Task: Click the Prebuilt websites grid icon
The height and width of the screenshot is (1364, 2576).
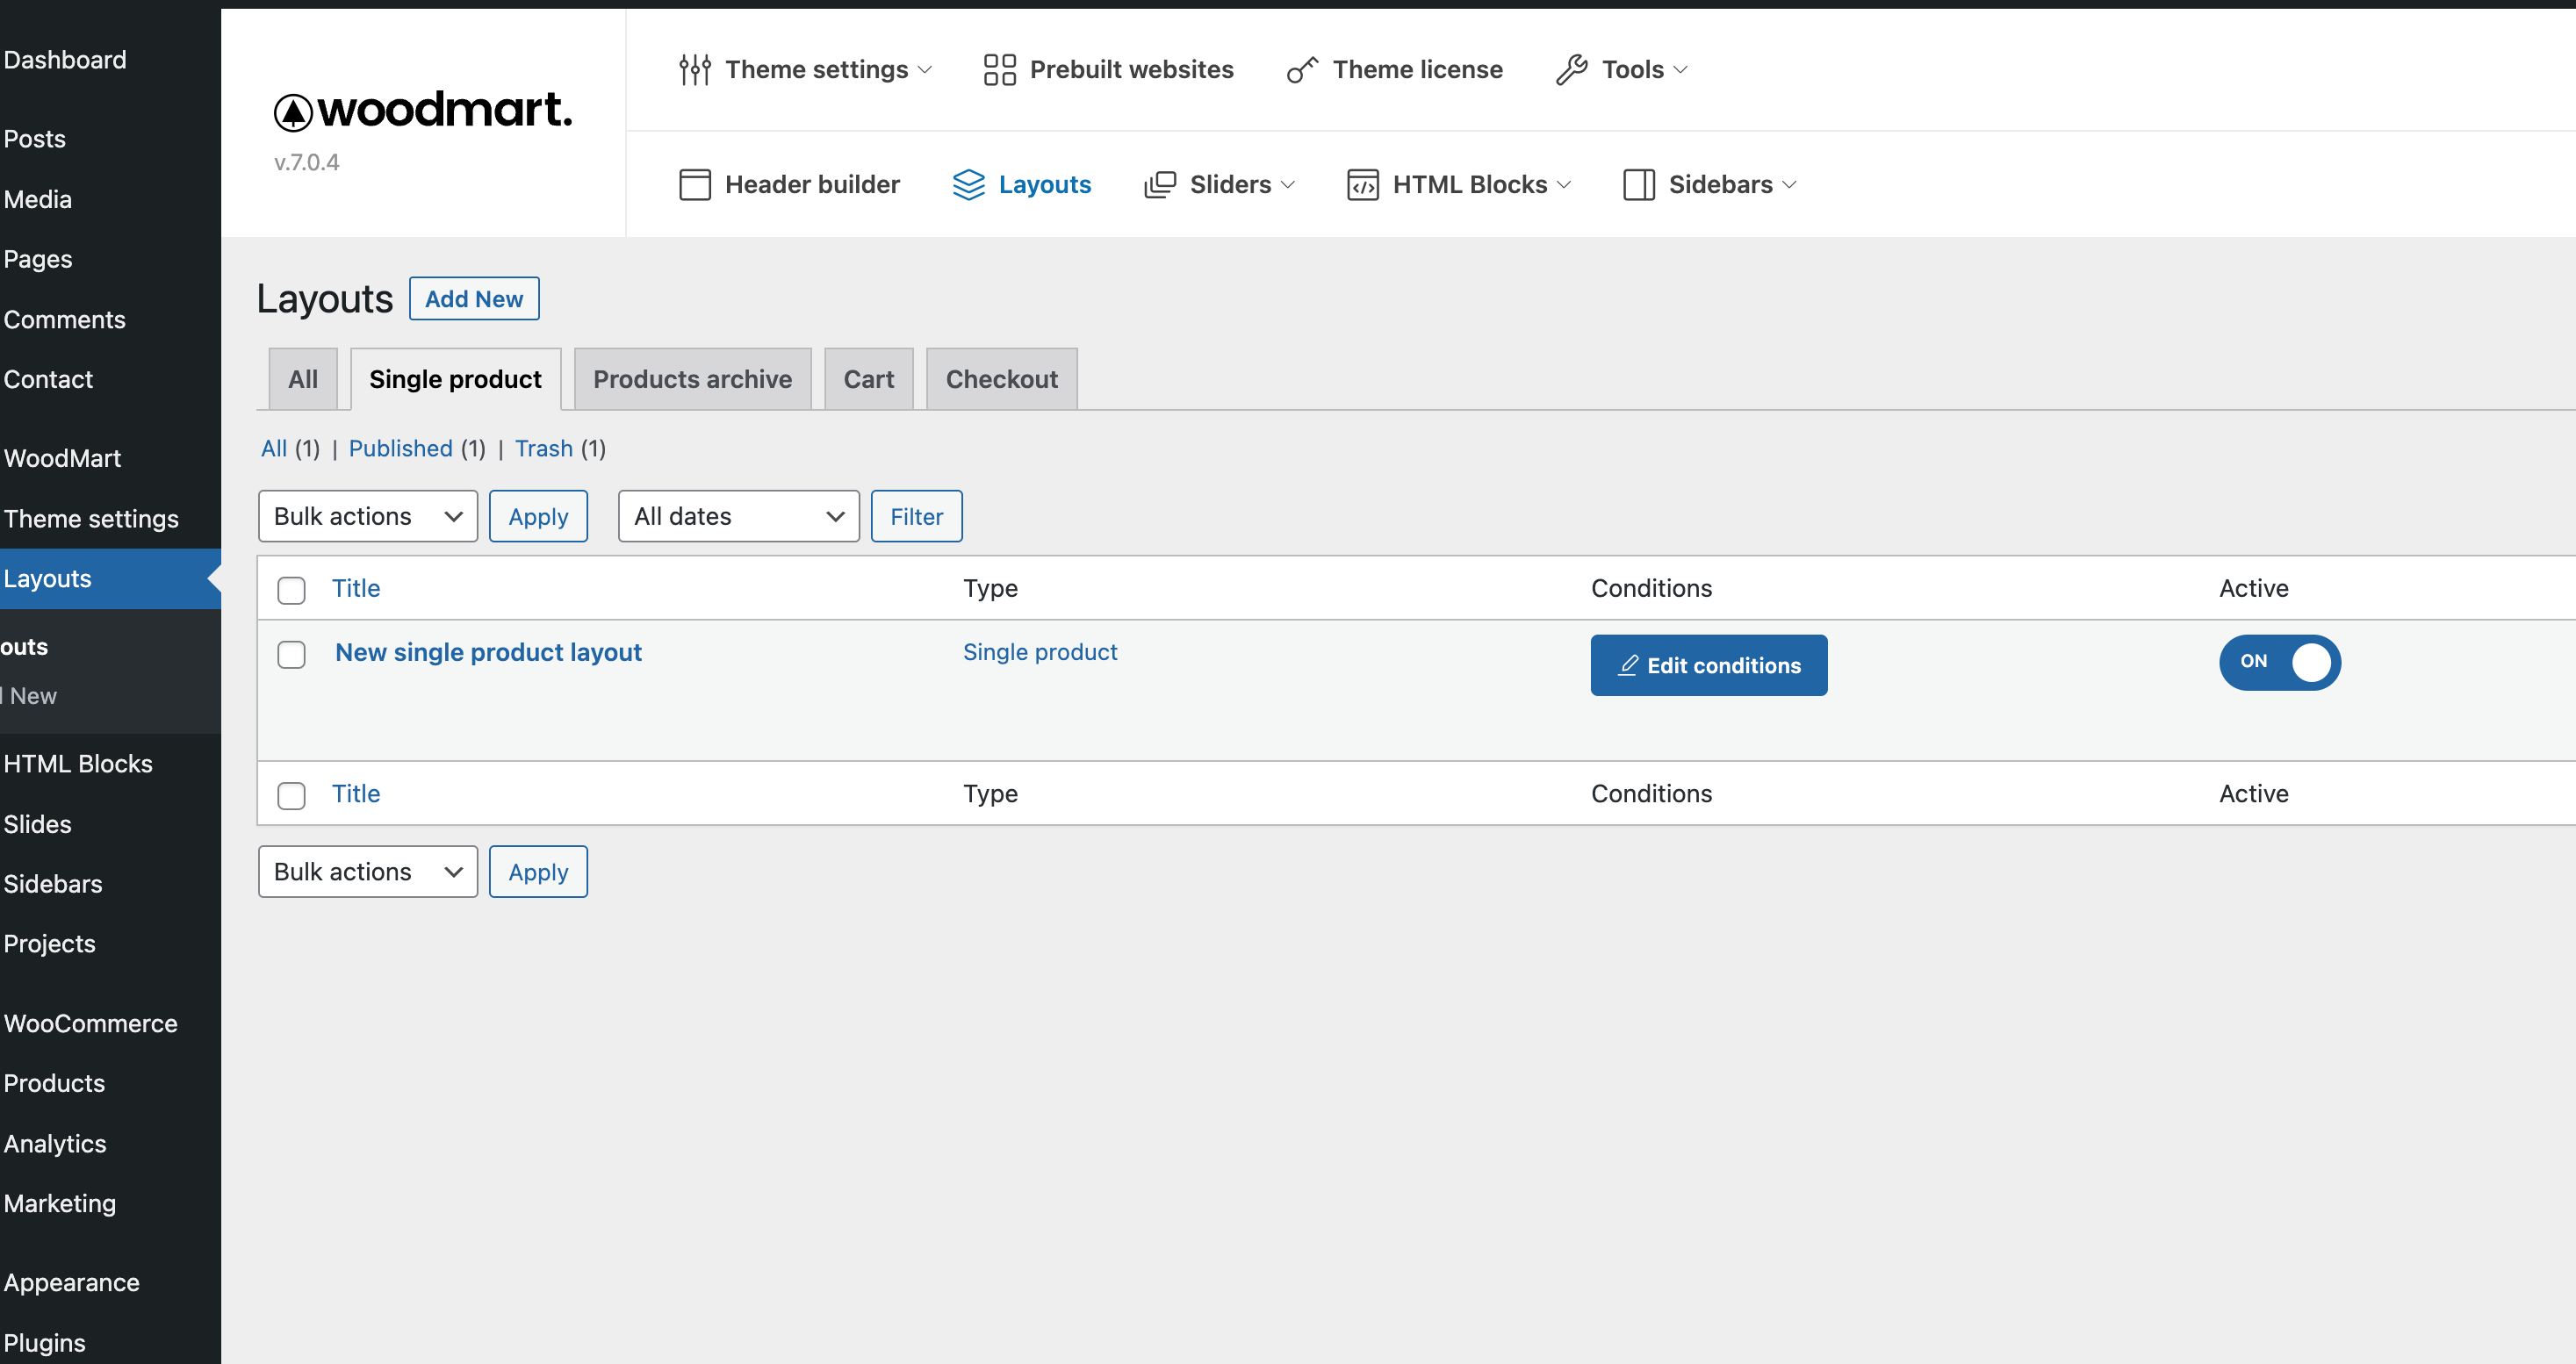Action: click(999, 69)
